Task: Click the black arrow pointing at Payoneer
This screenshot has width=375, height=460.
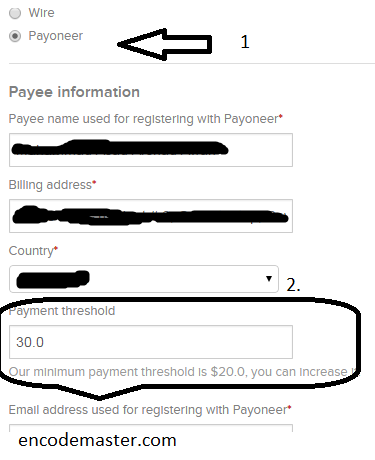Action: click(165, 44)
